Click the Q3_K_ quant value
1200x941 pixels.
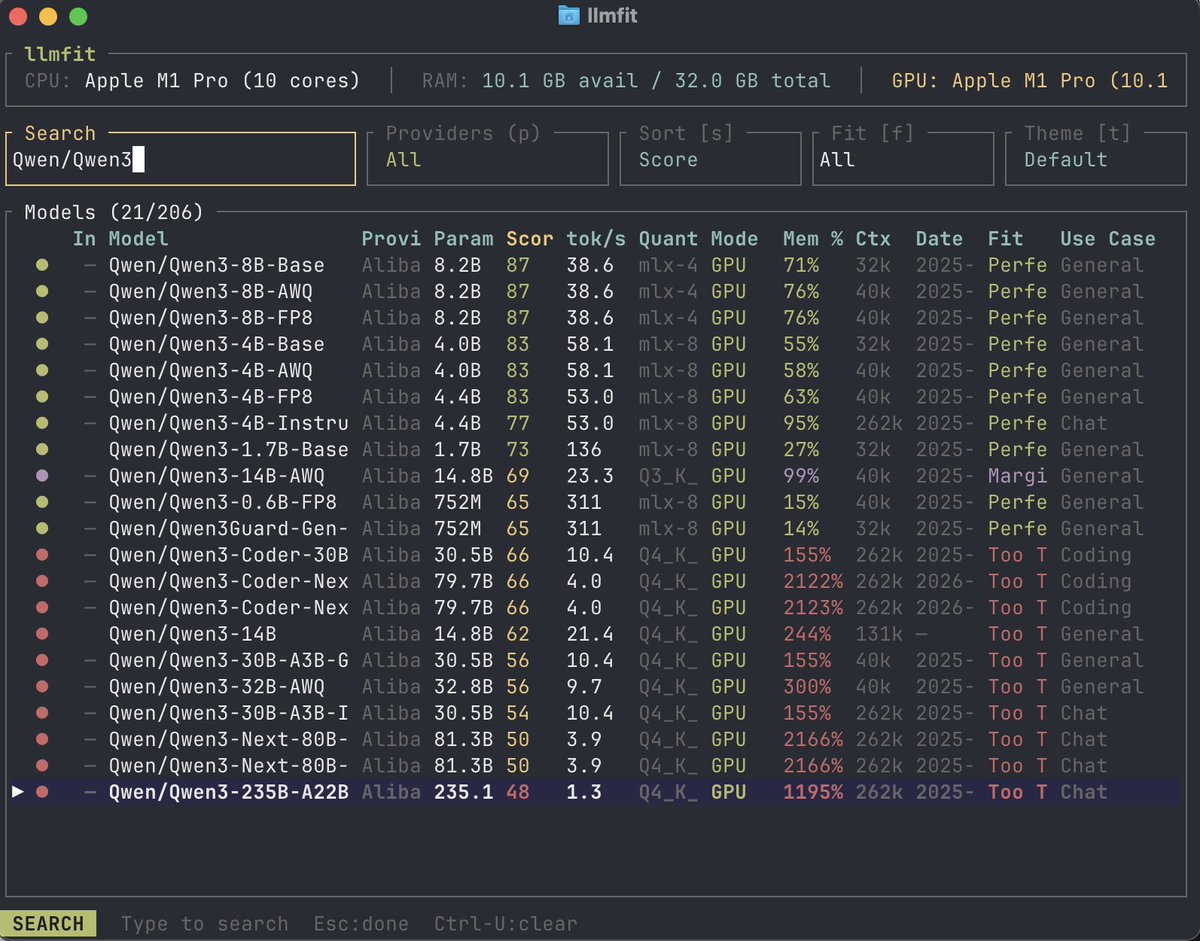click(x=668, y=476)
